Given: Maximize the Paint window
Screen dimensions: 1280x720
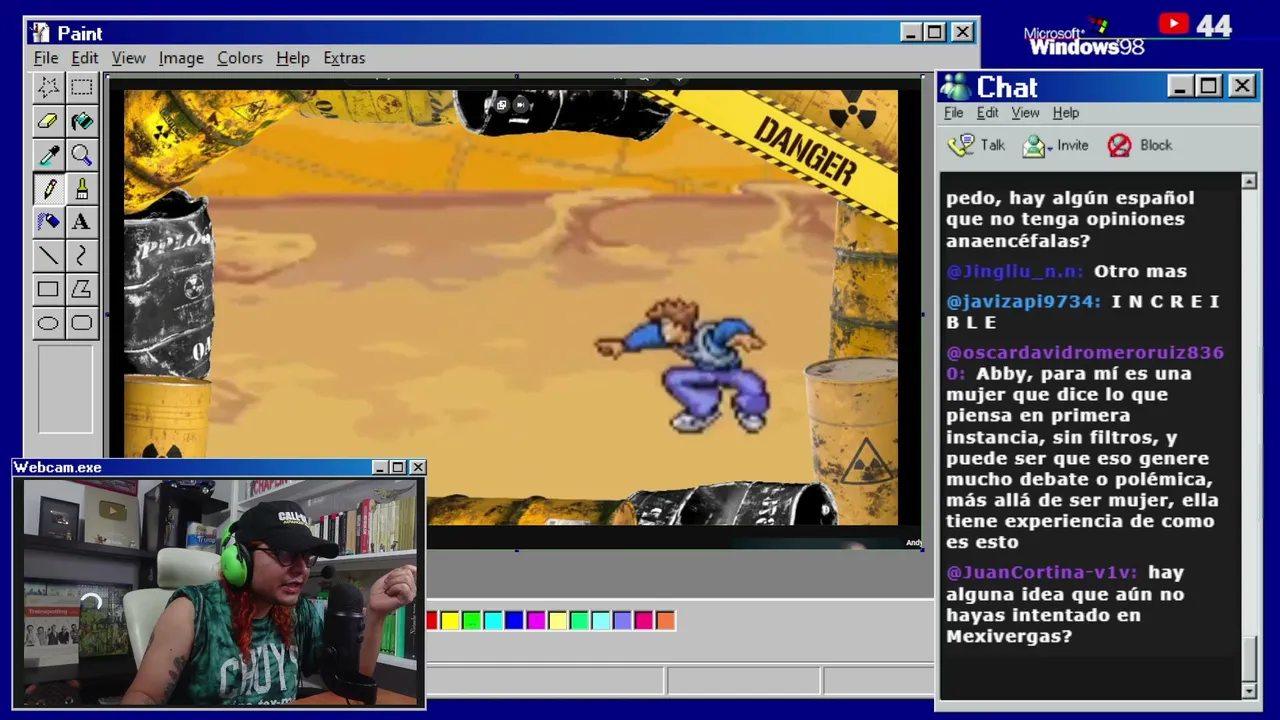Looking at the screenshot, I should pyautogui.click(x=935, y=32).
